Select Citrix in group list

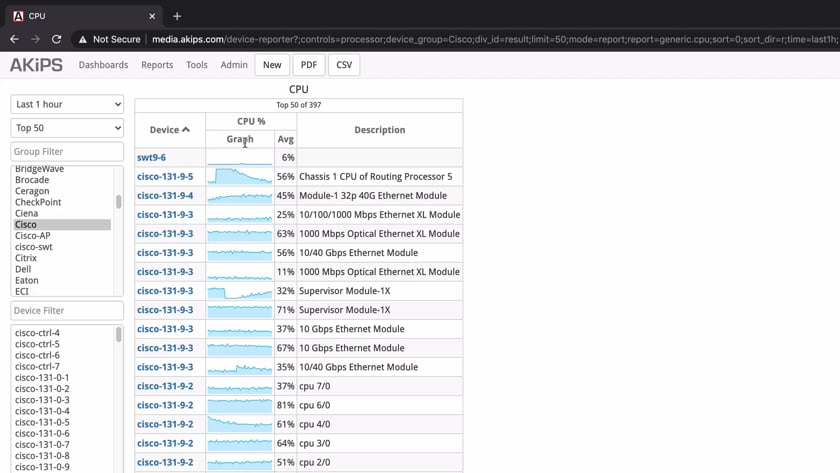tap(26, 258)
